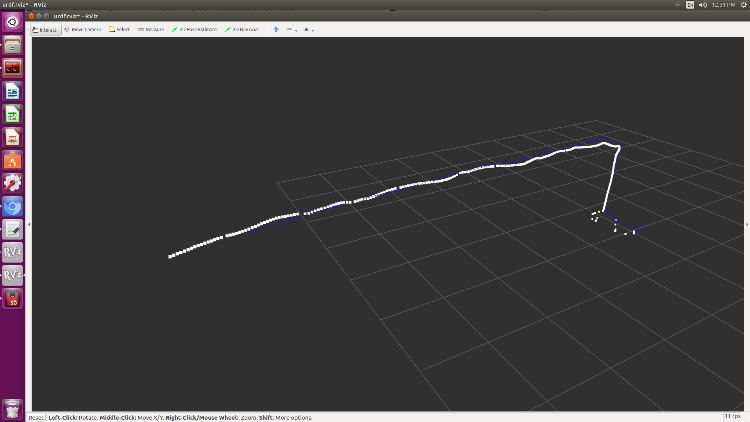
Task: Open the Trash in the dock
Action: (13, 407)
